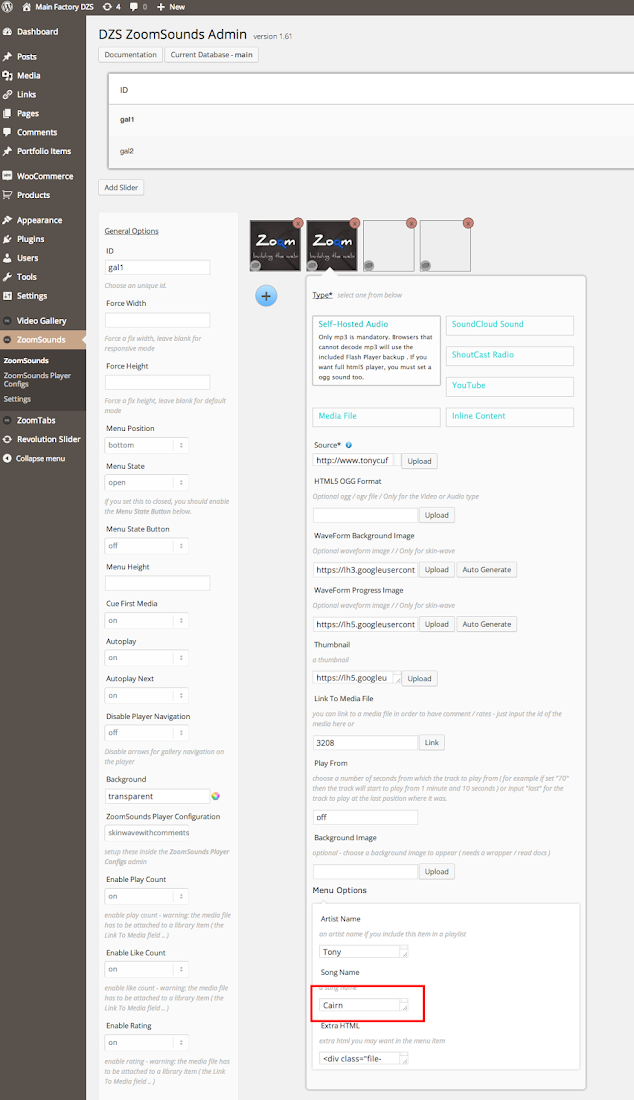The width and height of the screenshot is (634, 1100).
Task: Open the Background color picker wheel
Action: 215,796
